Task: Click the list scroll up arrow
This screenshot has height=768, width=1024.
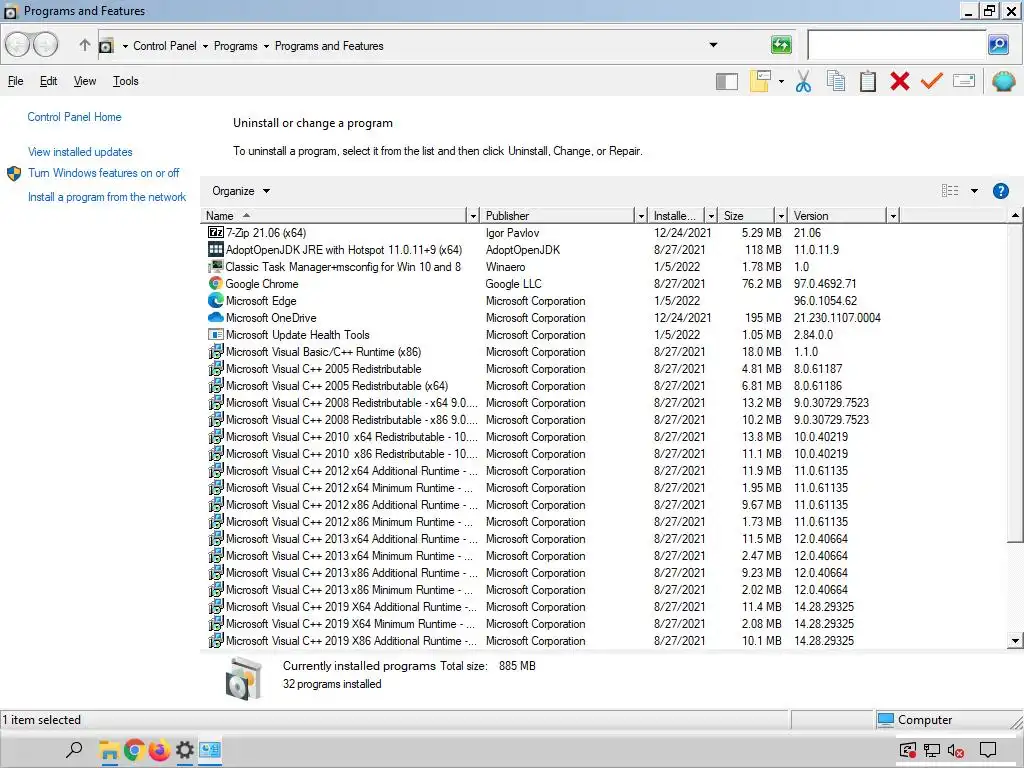Action: [x=1015, y=216]
